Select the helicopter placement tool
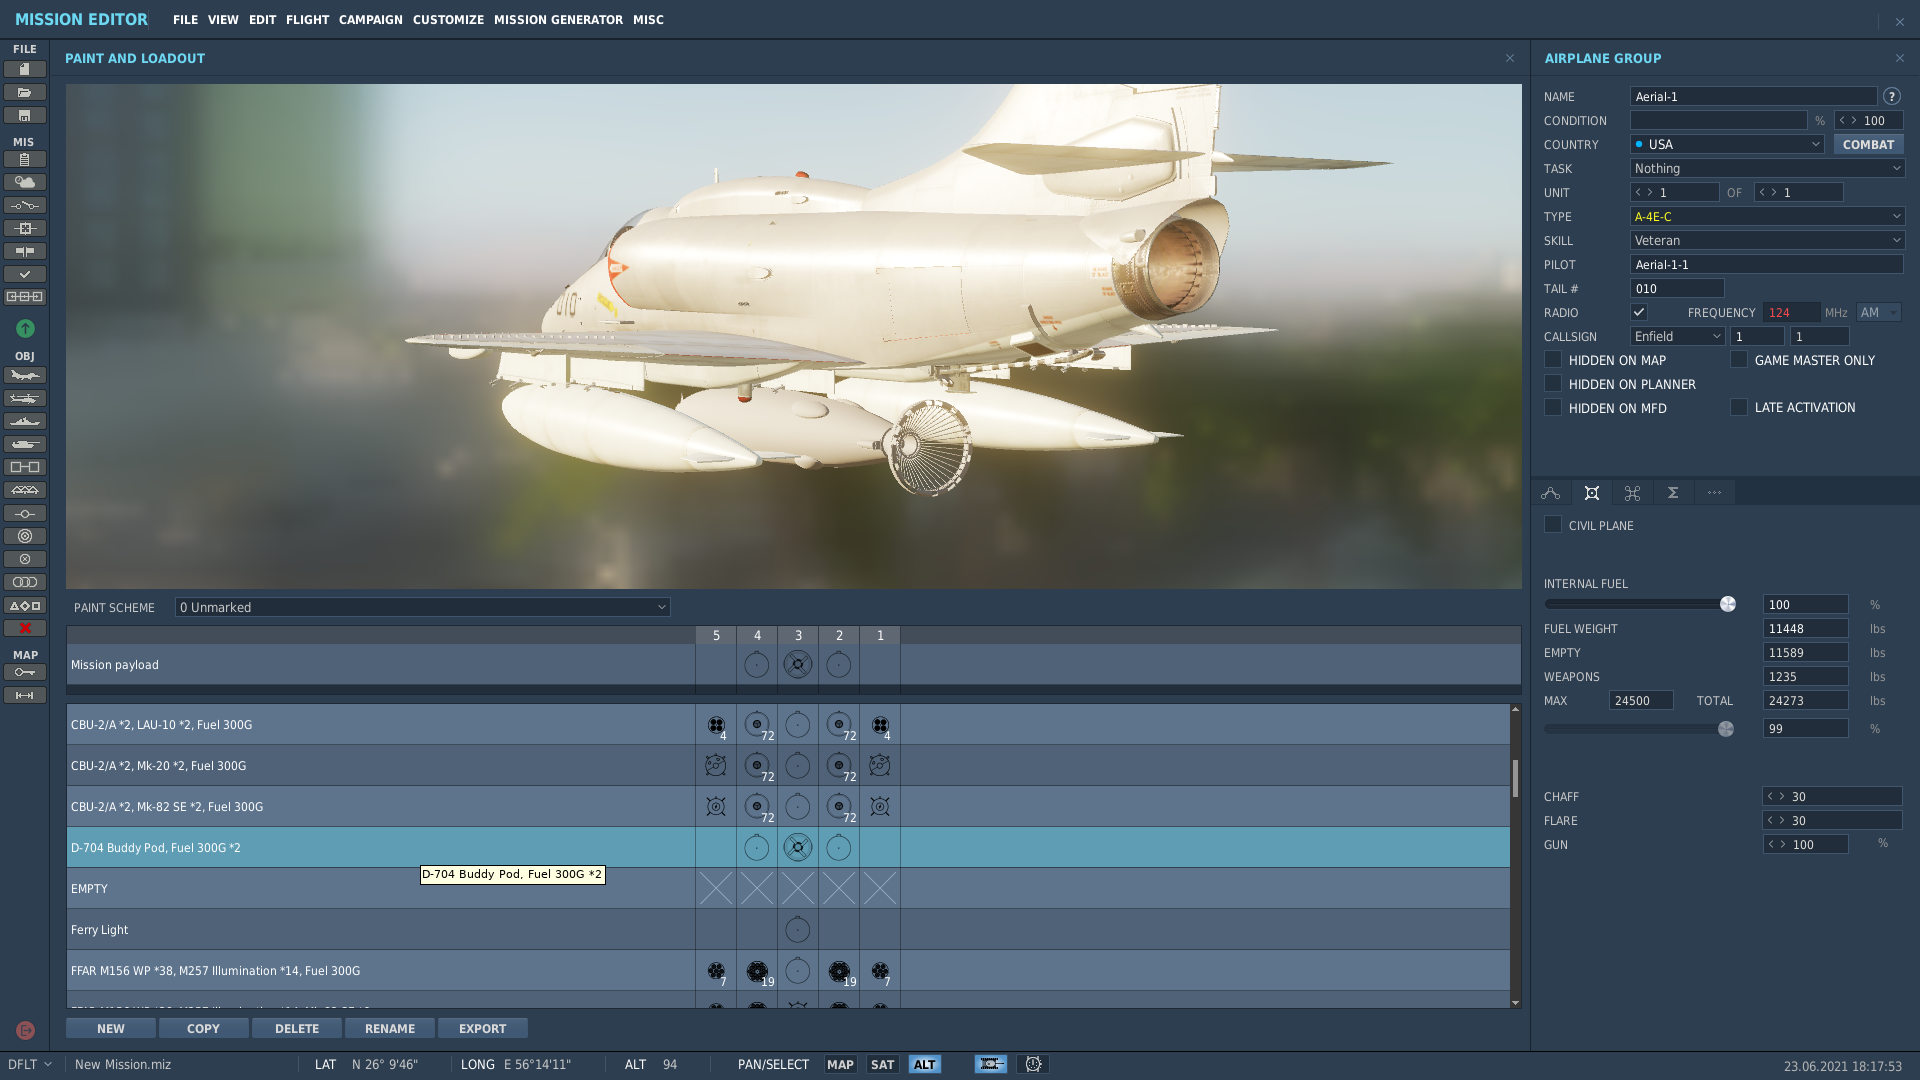The width and height of the screenshot is (1920, 1080). tap(25, 398)
